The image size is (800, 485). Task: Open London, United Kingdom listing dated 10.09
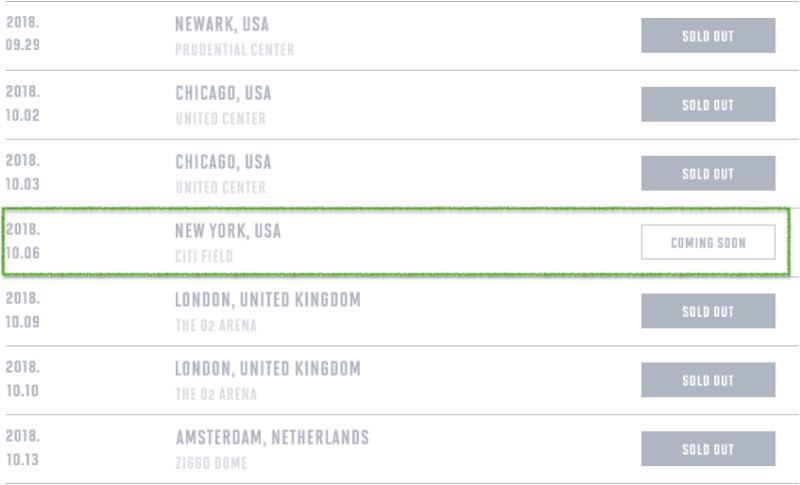coord(268,300)
